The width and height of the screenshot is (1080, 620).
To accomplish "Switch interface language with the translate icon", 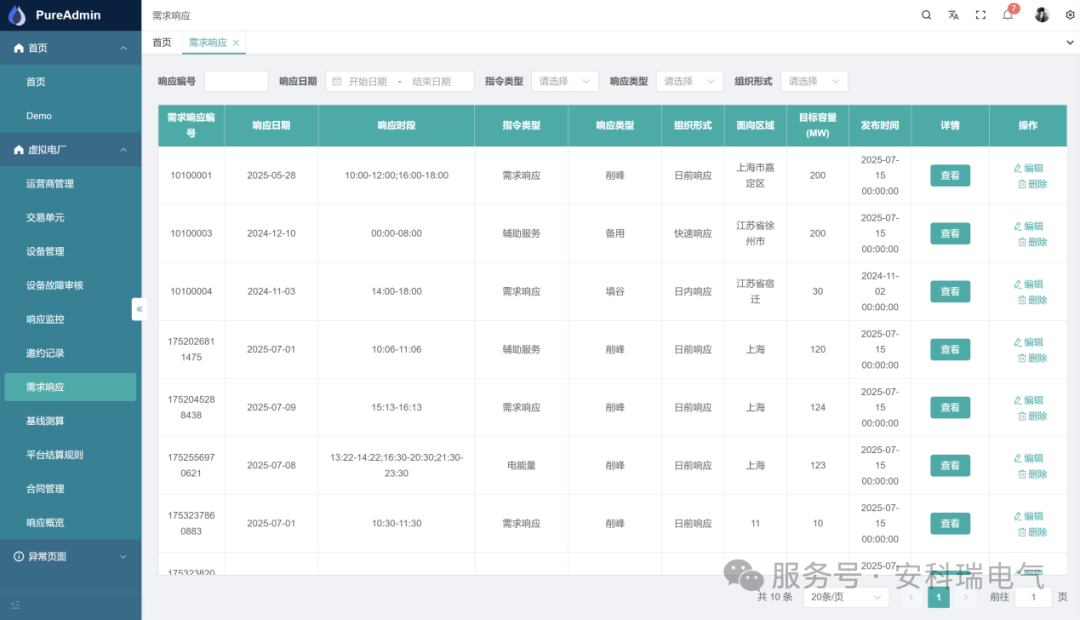I will pos(953,15).
